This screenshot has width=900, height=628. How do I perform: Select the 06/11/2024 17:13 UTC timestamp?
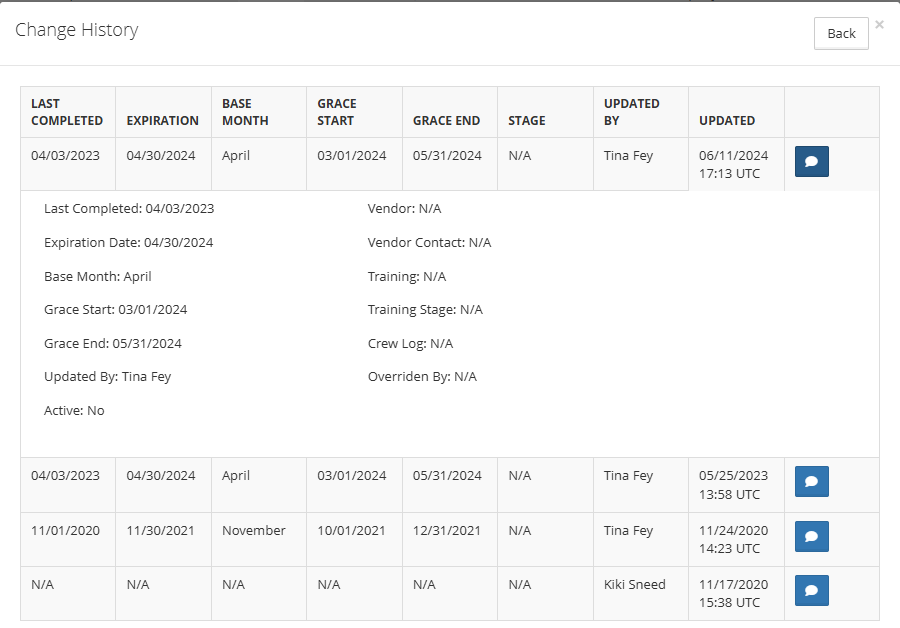tap(733, 164)
